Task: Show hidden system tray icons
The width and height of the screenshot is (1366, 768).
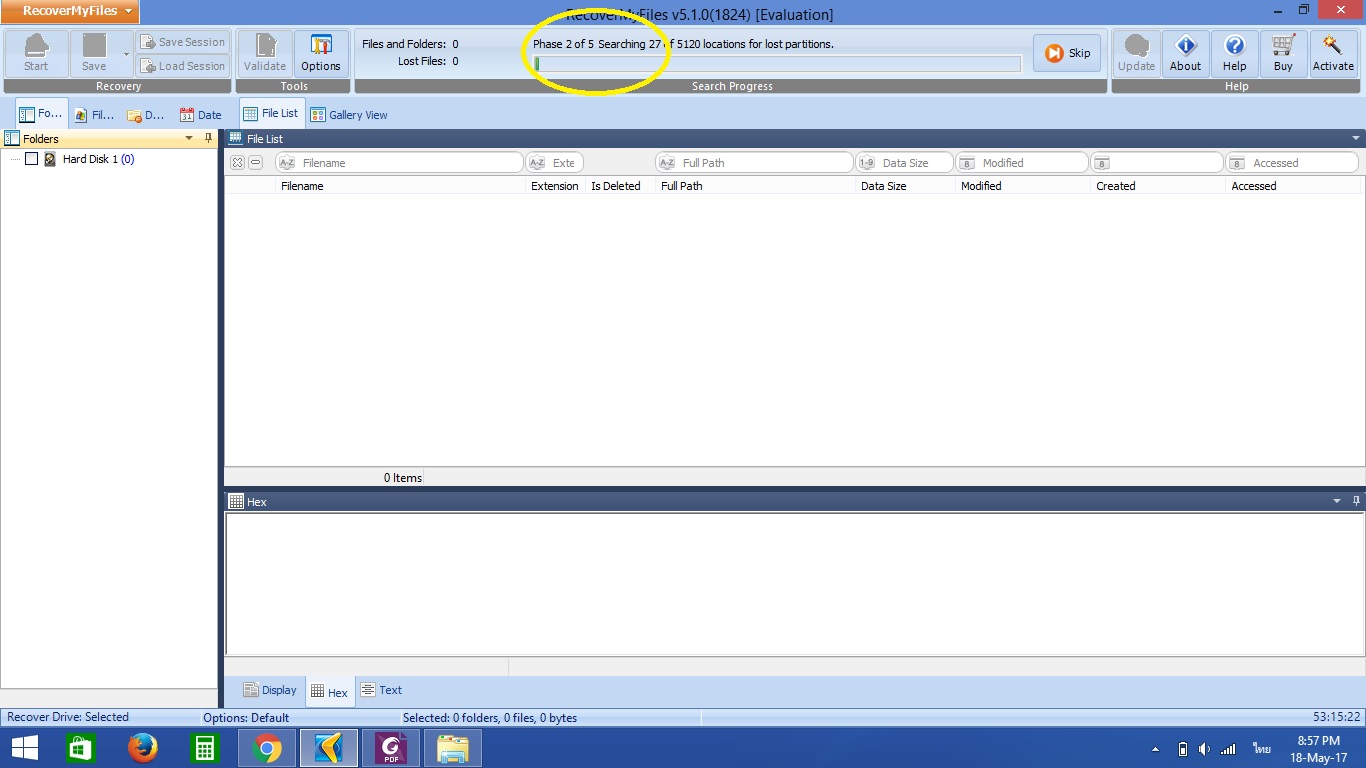Action: (1156, 749)
